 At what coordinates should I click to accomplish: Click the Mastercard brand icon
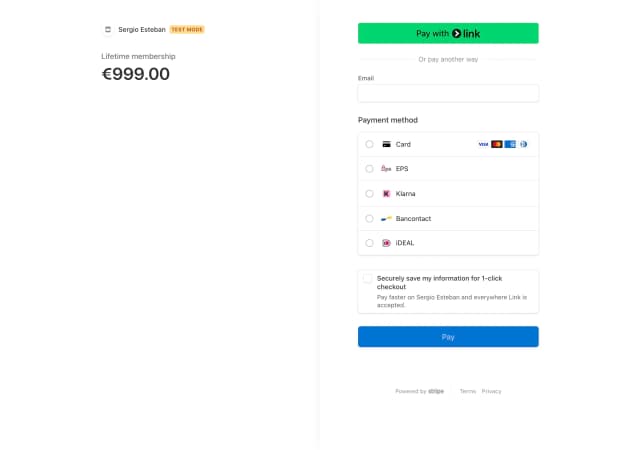(x=497, y=144)
